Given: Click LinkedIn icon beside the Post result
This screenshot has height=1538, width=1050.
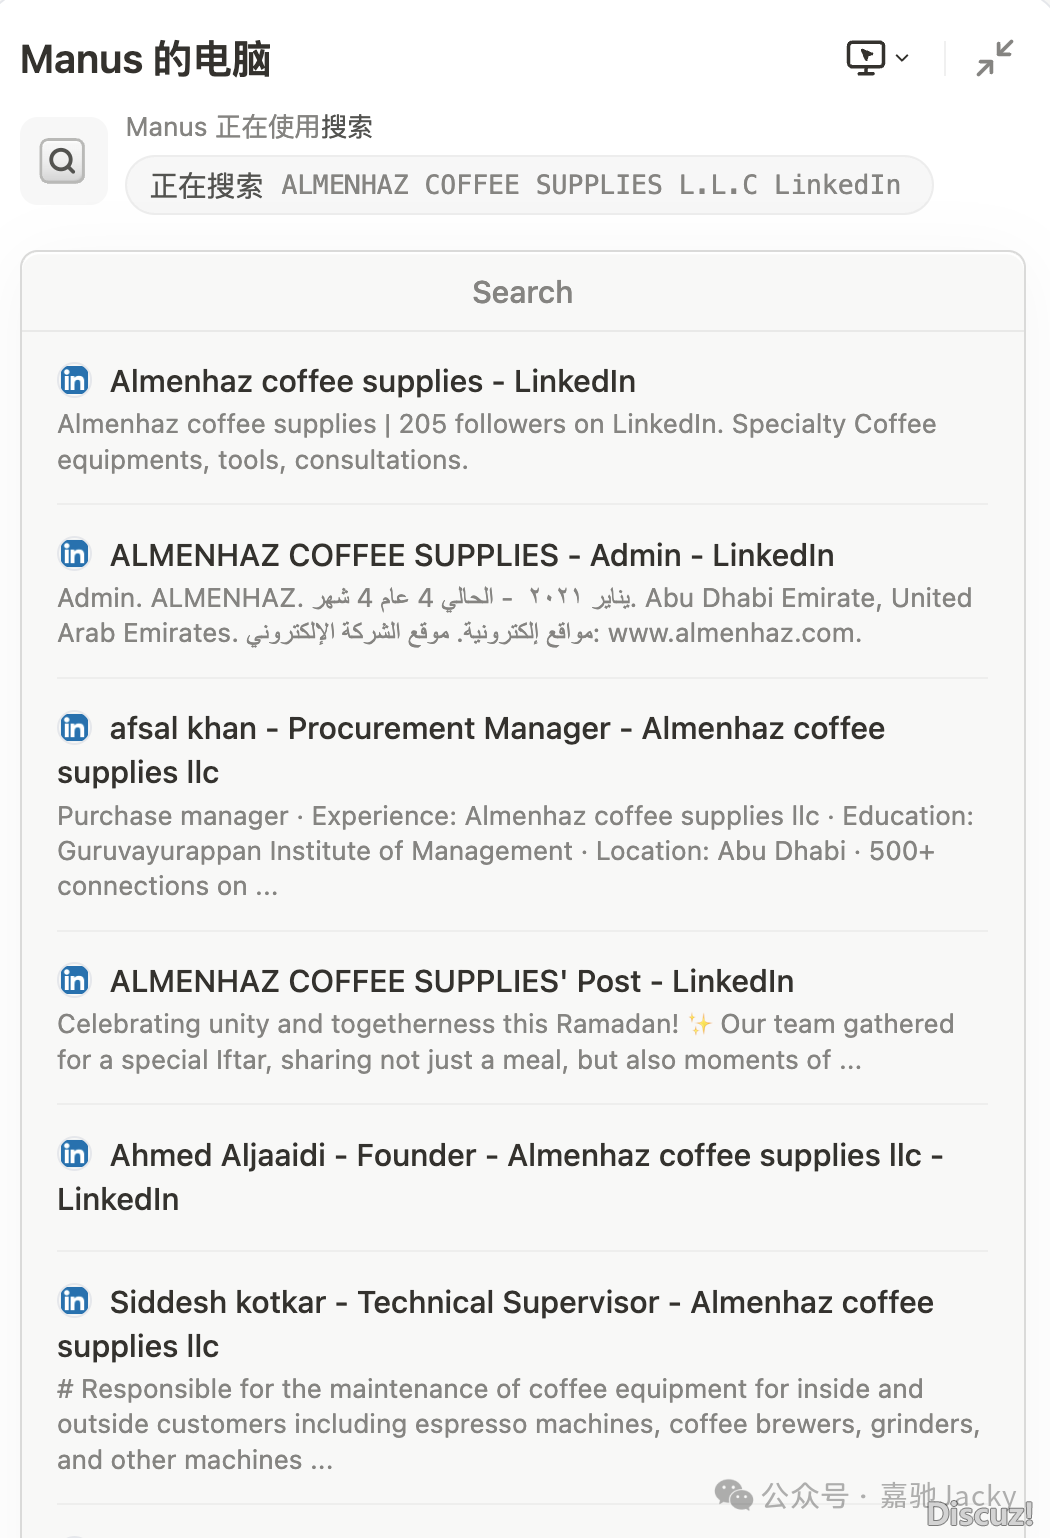Looking at the screenshot, I should click(75, 980).
